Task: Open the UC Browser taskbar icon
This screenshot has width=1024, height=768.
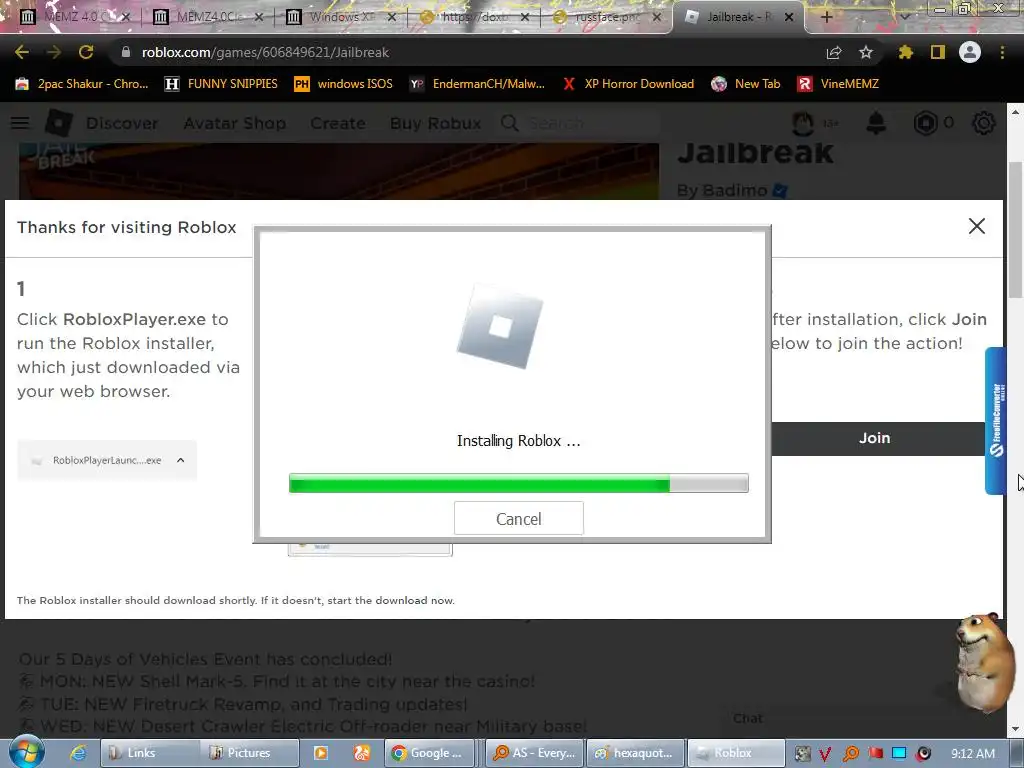Action: pos(361,753)
